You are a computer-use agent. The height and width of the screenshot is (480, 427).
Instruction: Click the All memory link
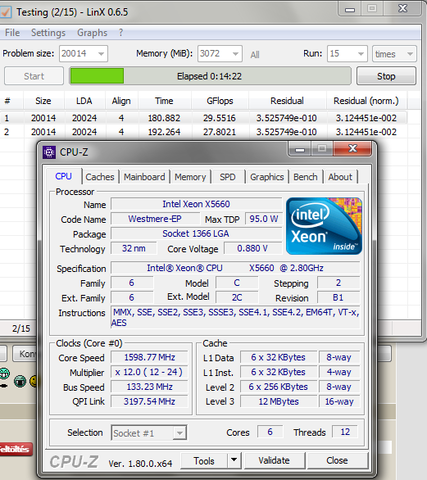click(x=255, y=55)
